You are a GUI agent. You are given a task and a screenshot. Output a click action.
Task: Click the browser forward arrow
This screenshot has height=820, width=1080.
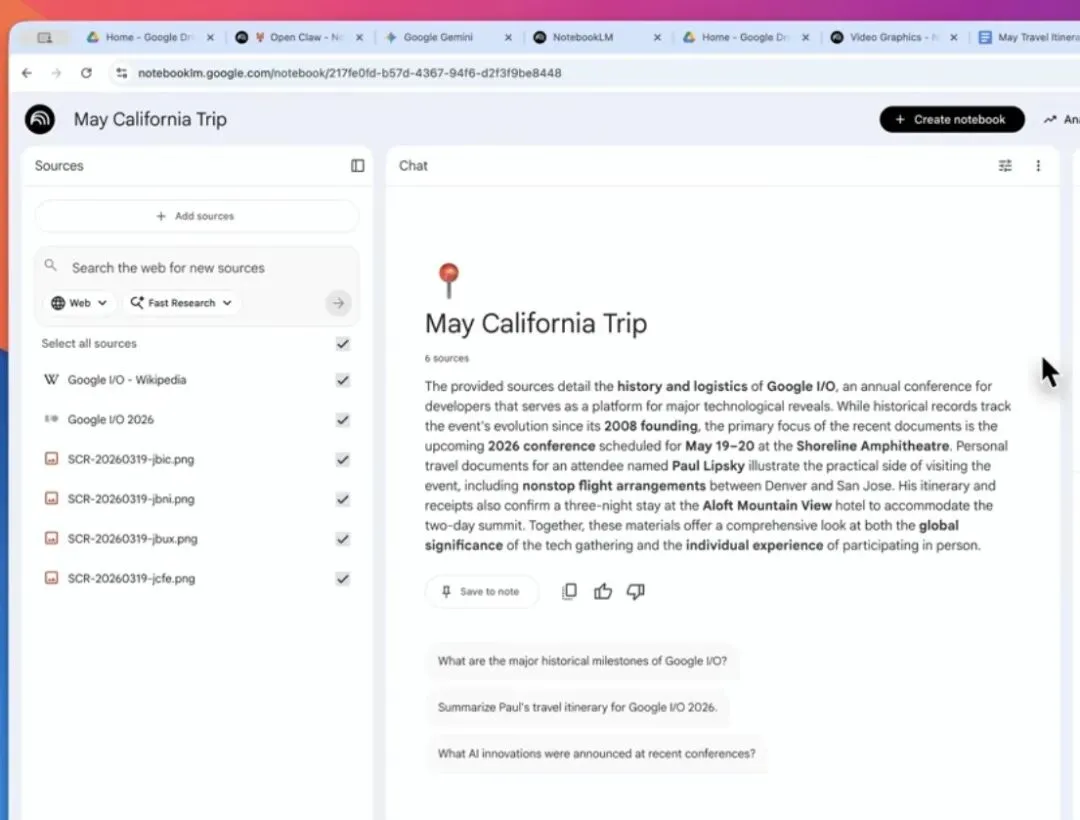pos(56,73)
